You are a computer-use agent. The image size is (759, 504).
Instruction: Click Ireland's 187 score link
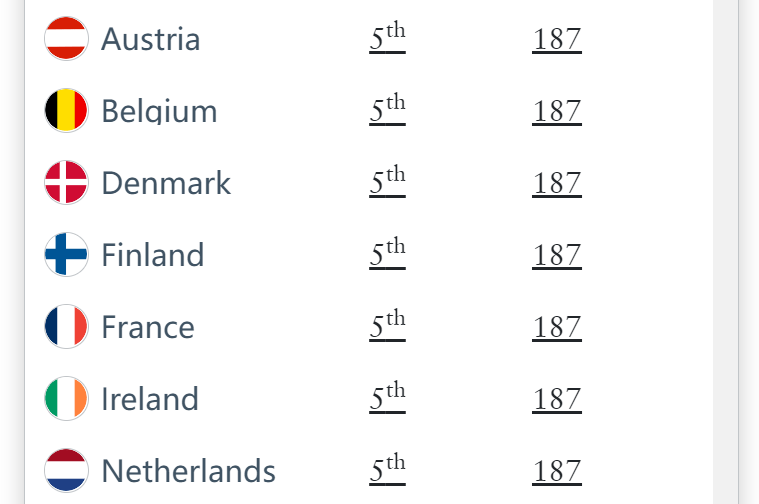pyautogui.click(x=557, y=400)
